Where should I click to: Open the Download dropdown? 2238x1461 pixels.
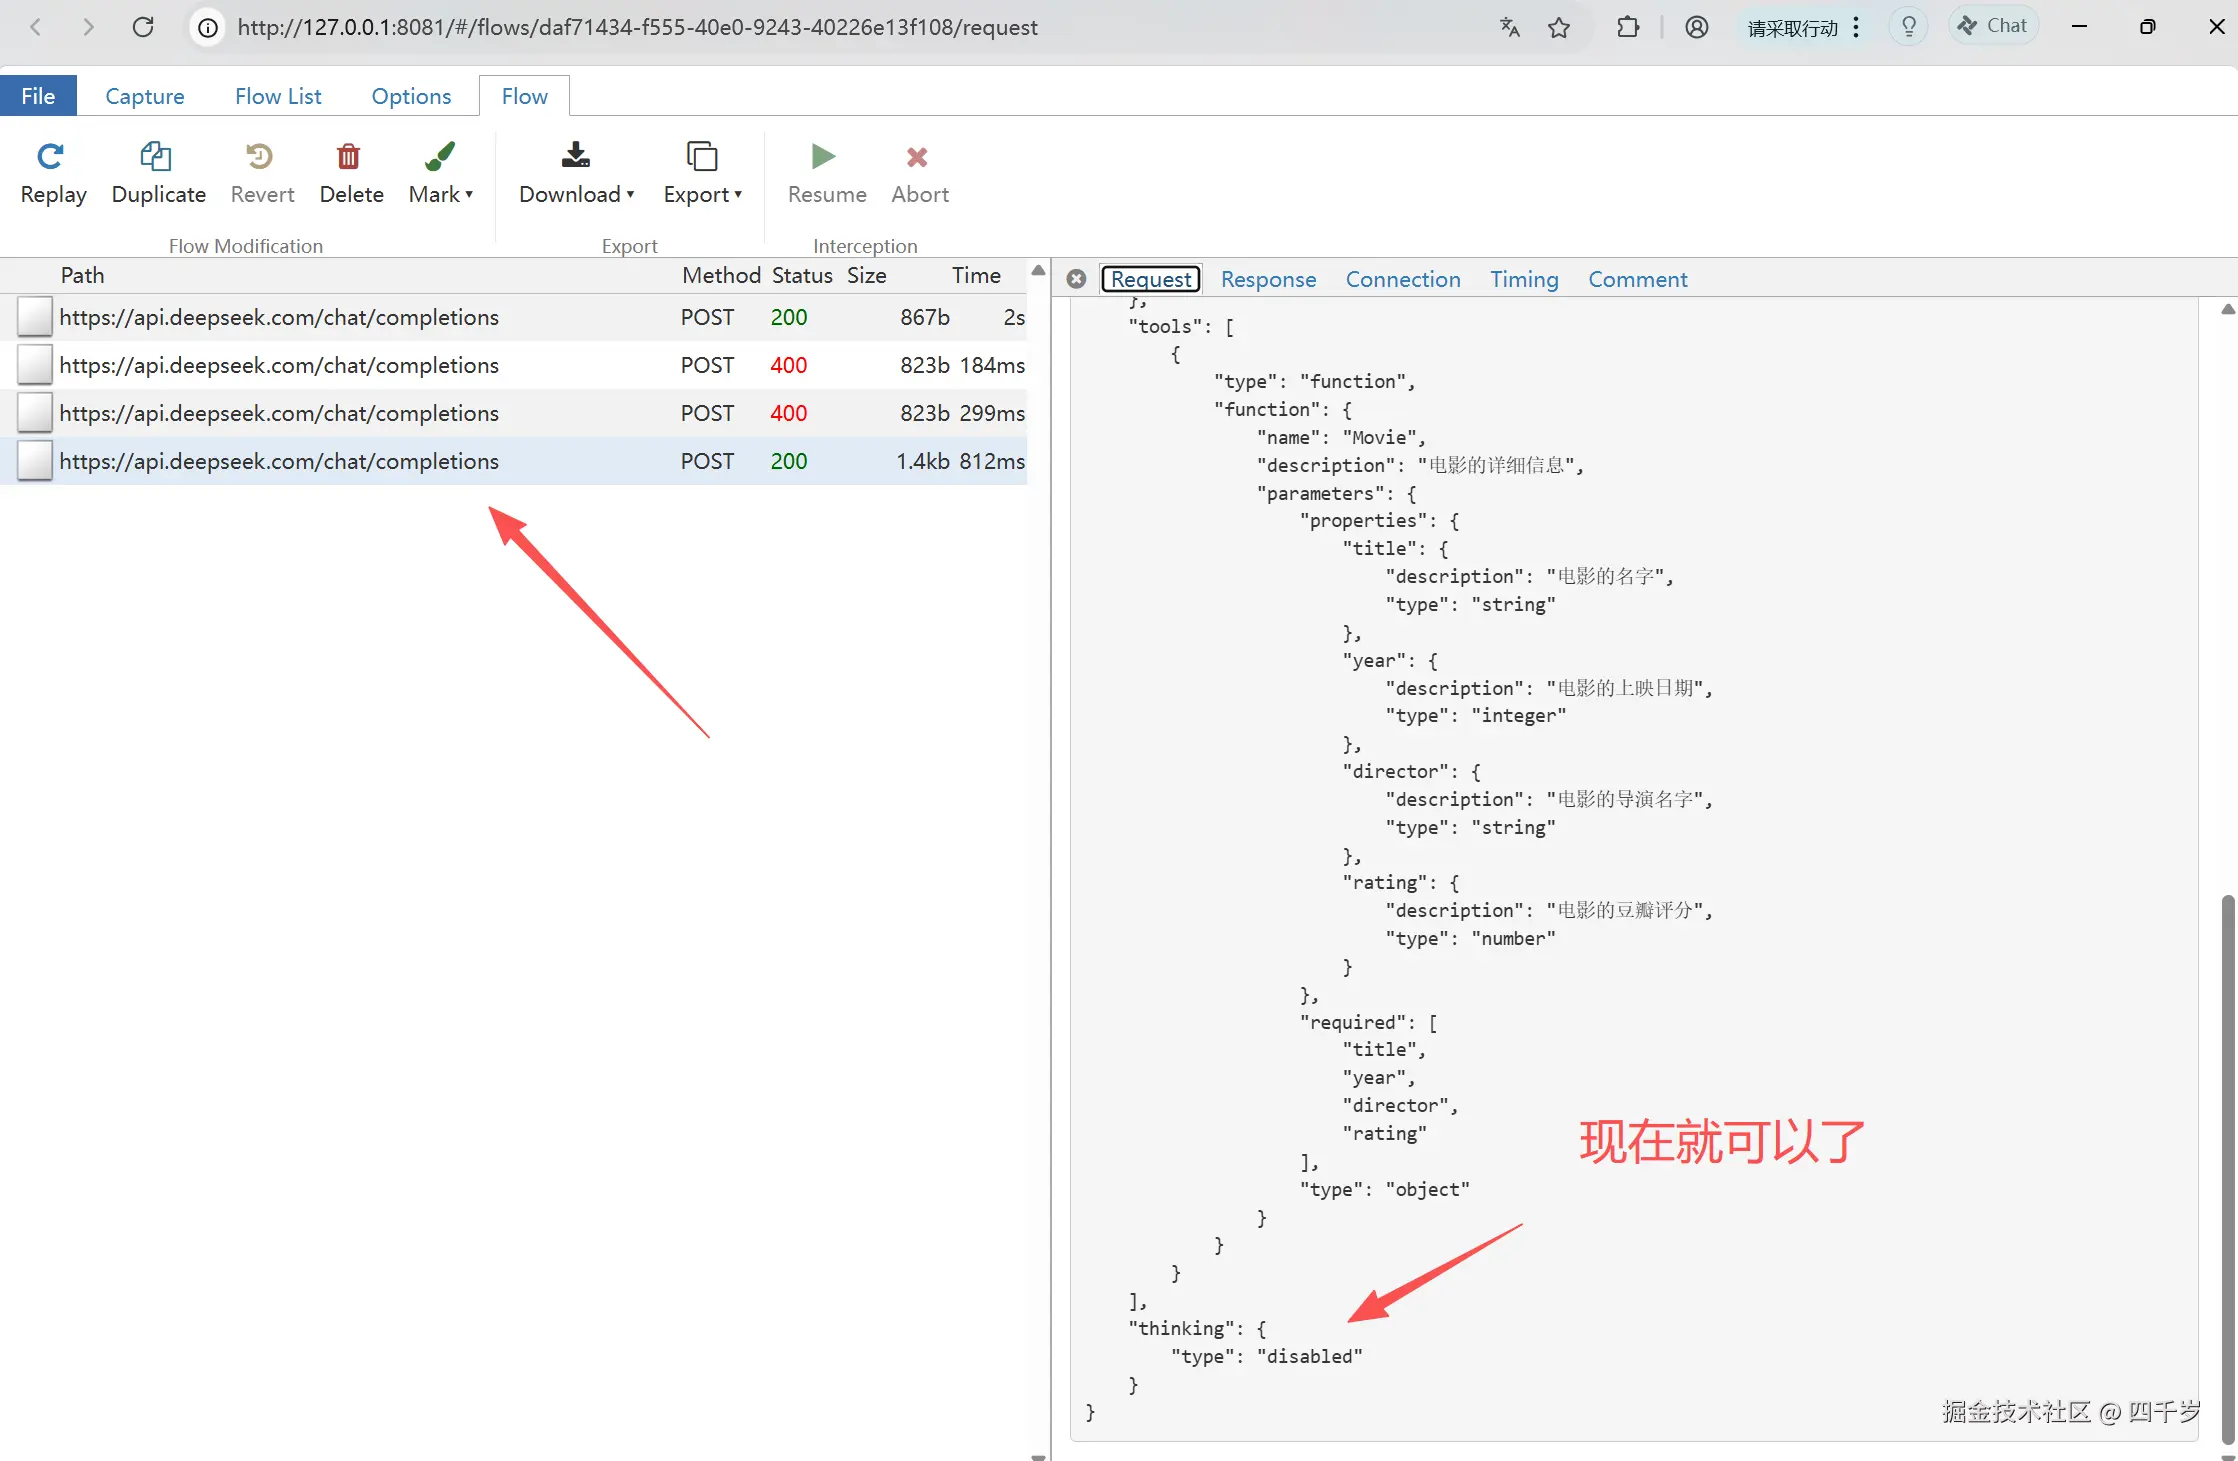[576, 173]
